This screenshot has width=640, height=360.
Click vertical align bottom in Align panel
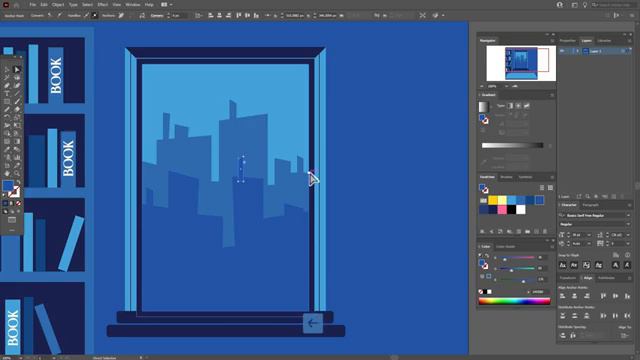[627, 296]
